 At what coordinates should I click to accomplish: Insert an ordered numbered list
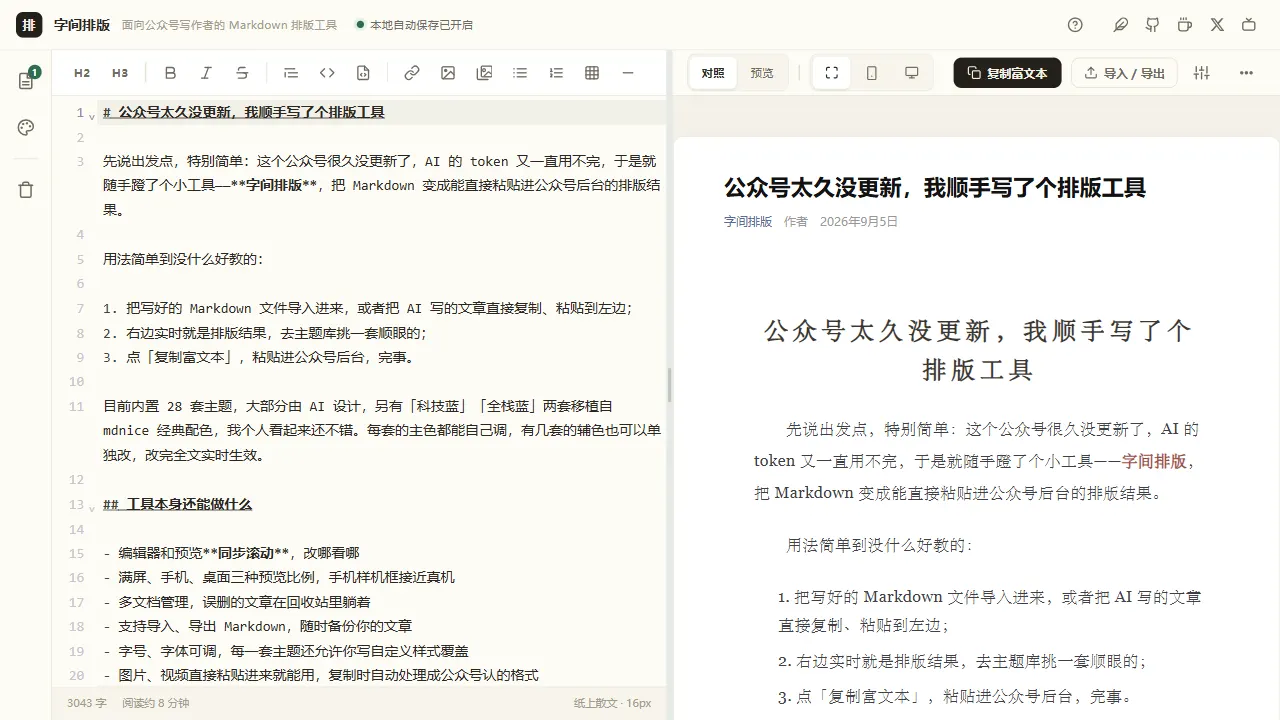(556, 73)
